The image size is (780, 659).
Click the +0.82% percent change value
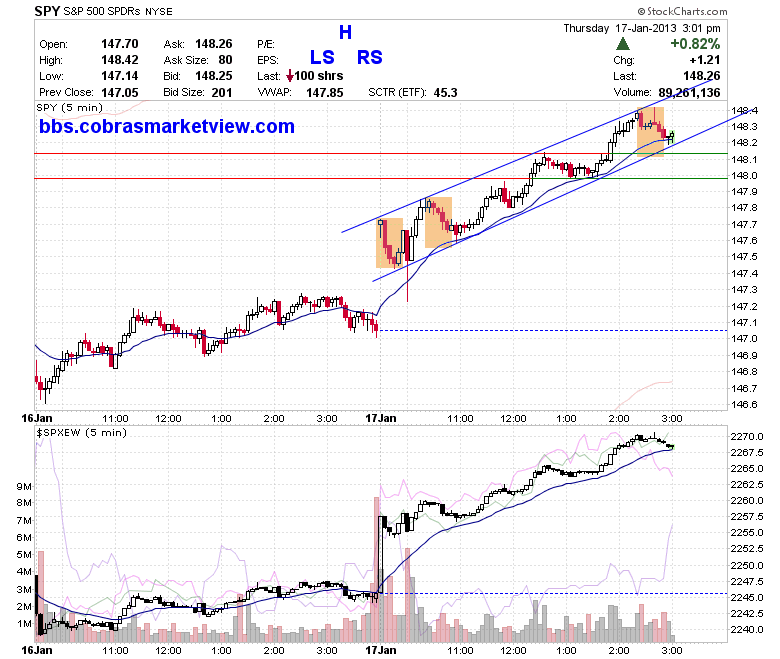pyautogui.click(x=695, y=44)
